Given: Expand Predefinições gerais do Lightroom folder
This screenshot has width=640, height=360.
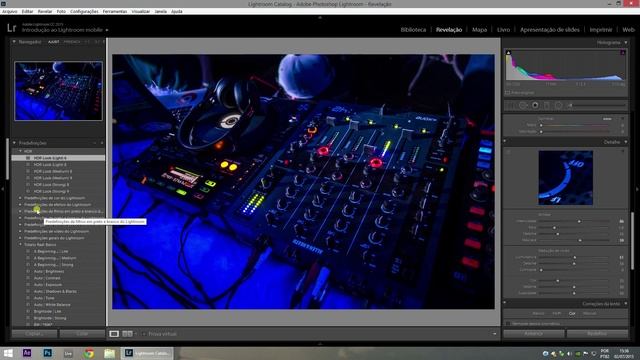Looking at the screenshot, I should [x=20, y=238].
